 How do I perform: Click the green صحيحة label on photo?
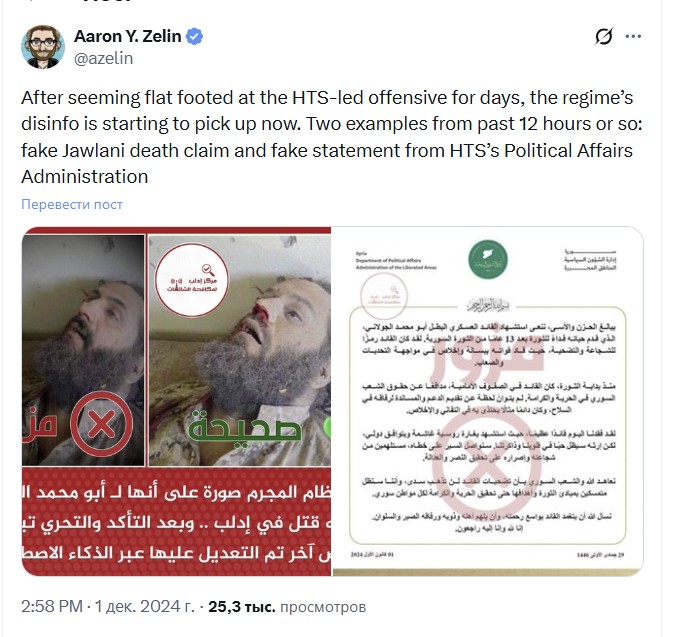245,427
